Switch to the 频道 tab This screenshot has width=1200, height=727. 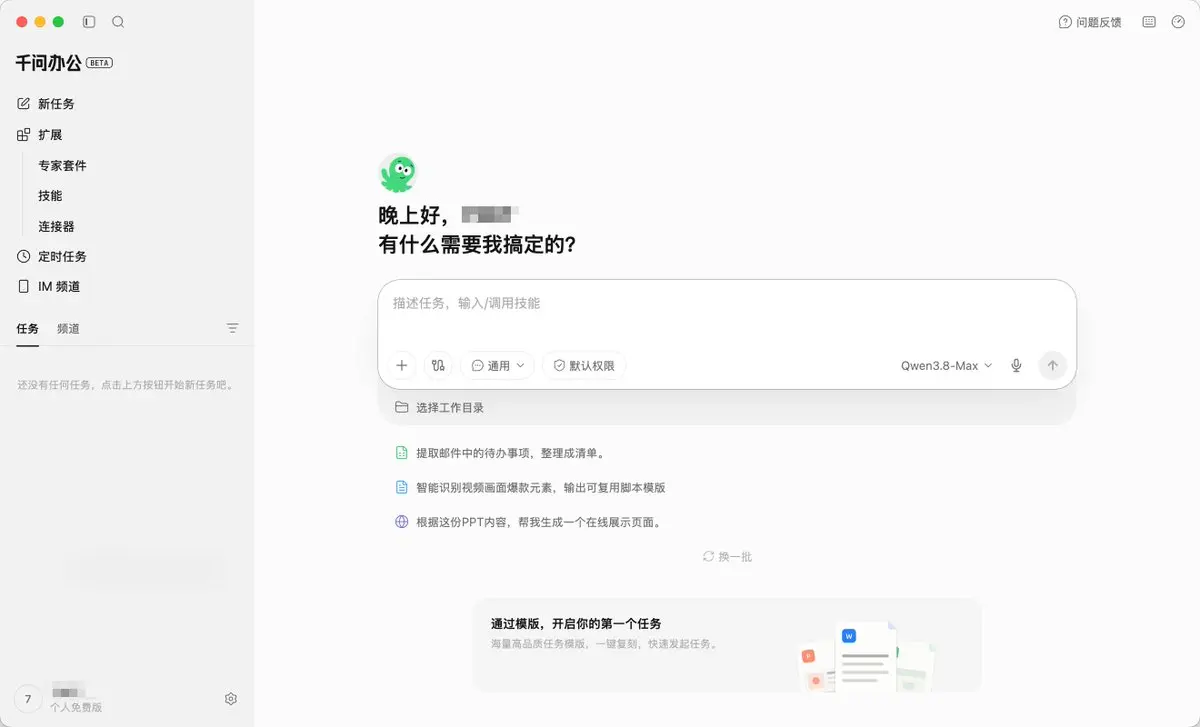coord(68,328)
